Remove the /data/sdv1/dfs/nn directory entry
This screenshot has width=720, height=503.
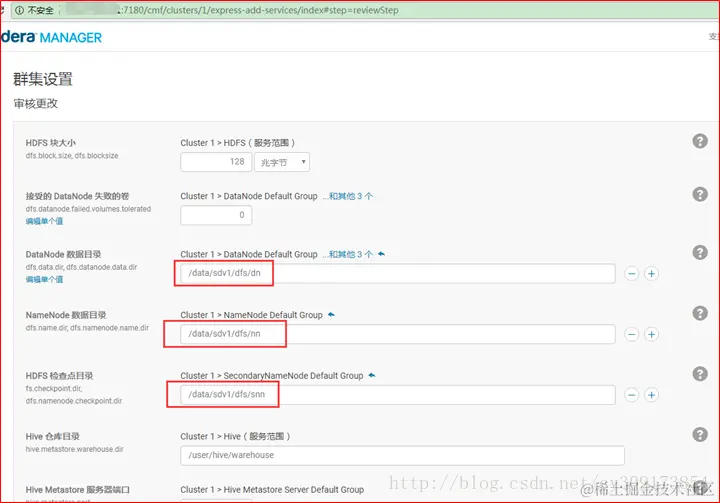[632, 334]
